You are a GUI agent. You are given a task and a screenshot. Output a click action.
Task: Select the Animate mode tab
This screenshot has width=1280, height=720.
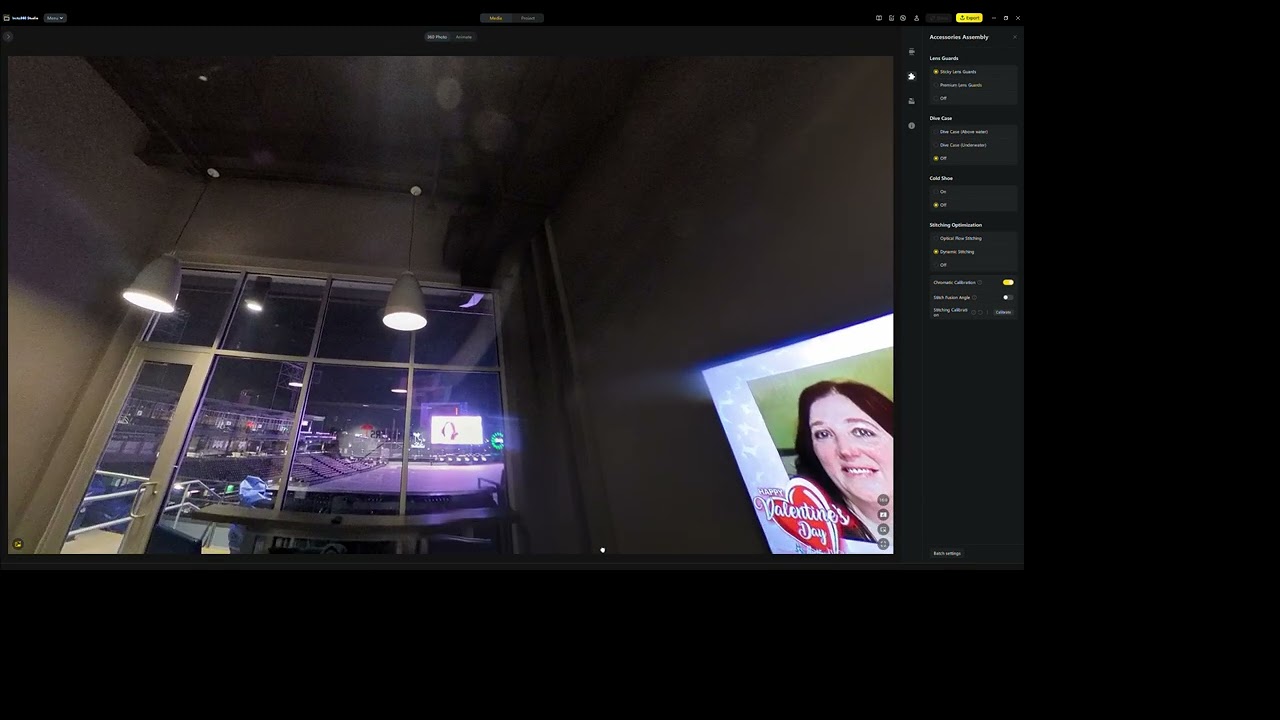464,37
